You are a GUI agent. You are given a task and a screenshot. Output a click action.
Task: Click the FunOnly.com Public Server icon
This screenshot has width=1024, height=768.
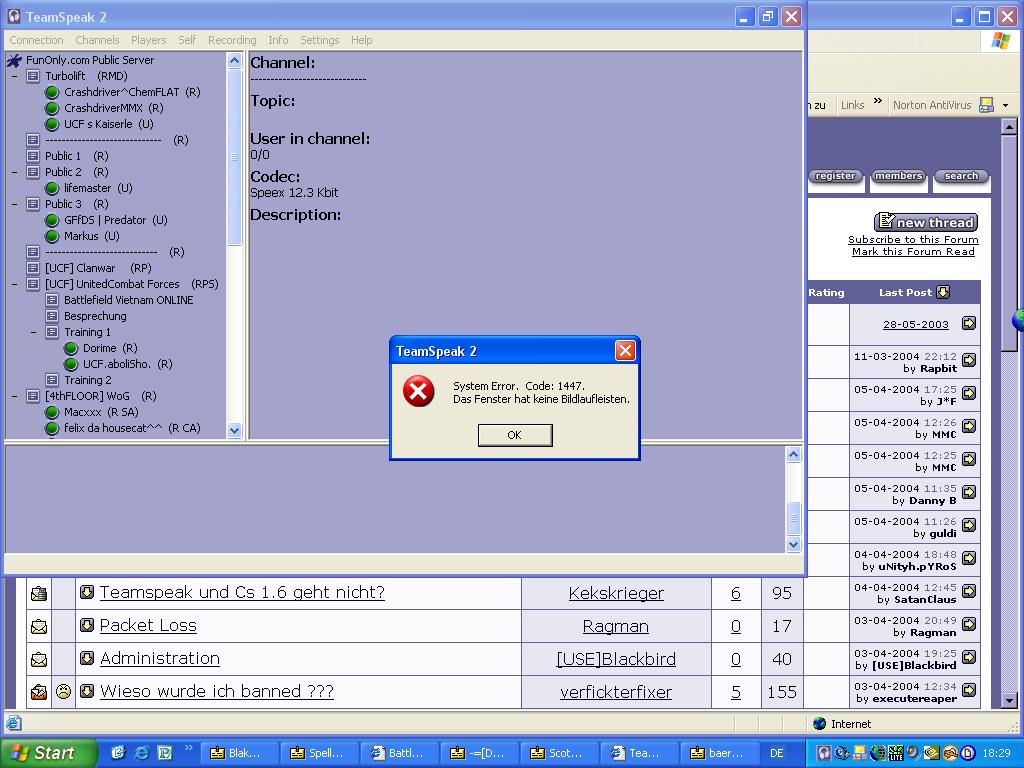click(x=14, y=60)
